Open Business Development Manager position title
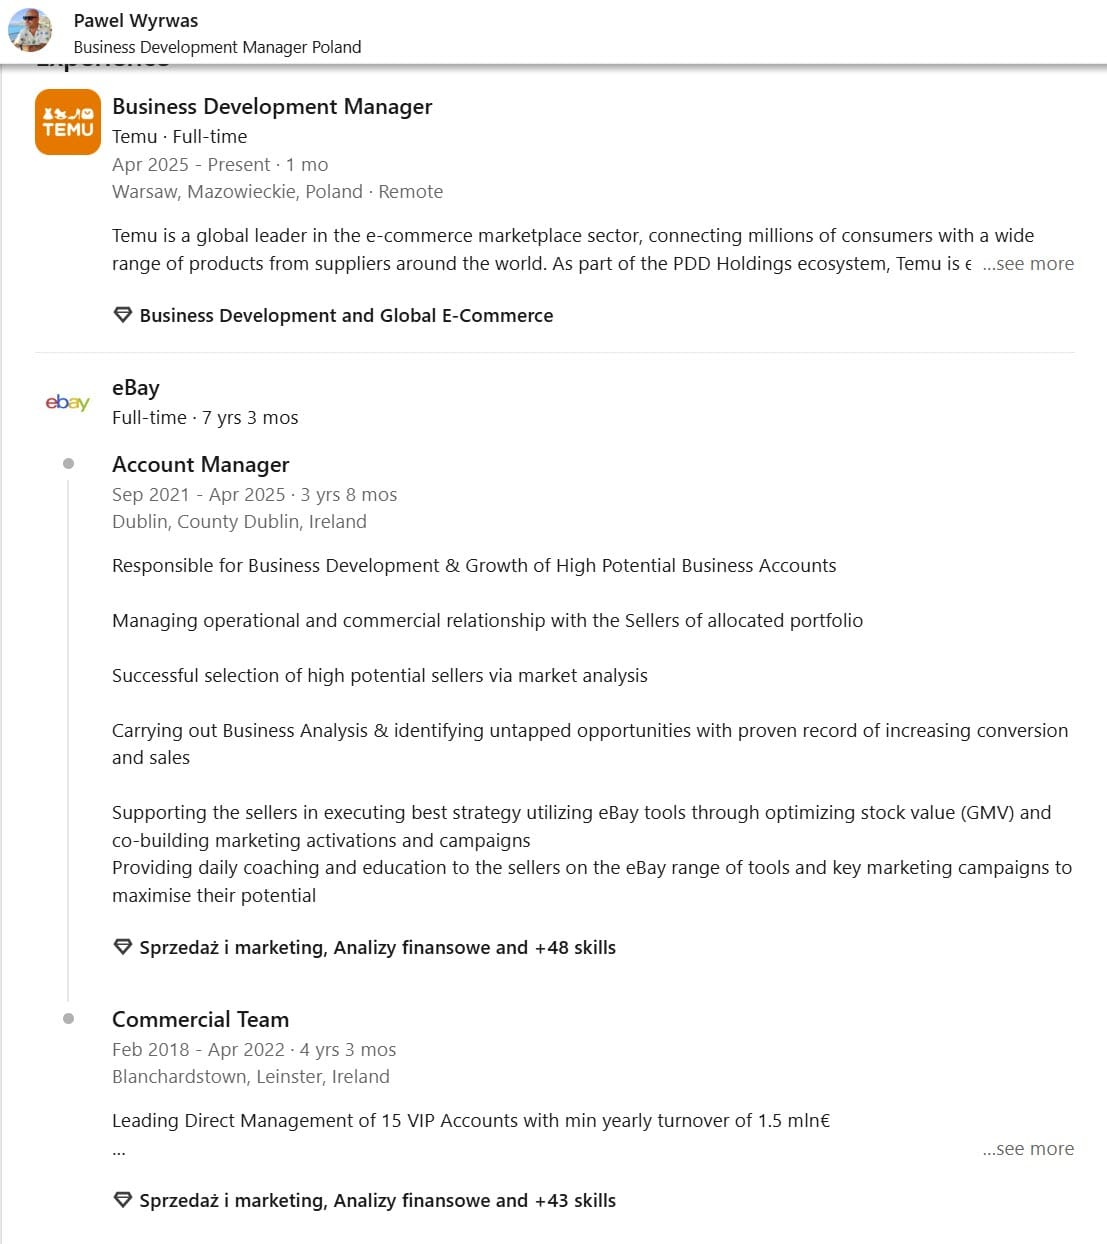The height and width of the screenshot is (1244, 1107). [272, 107]
